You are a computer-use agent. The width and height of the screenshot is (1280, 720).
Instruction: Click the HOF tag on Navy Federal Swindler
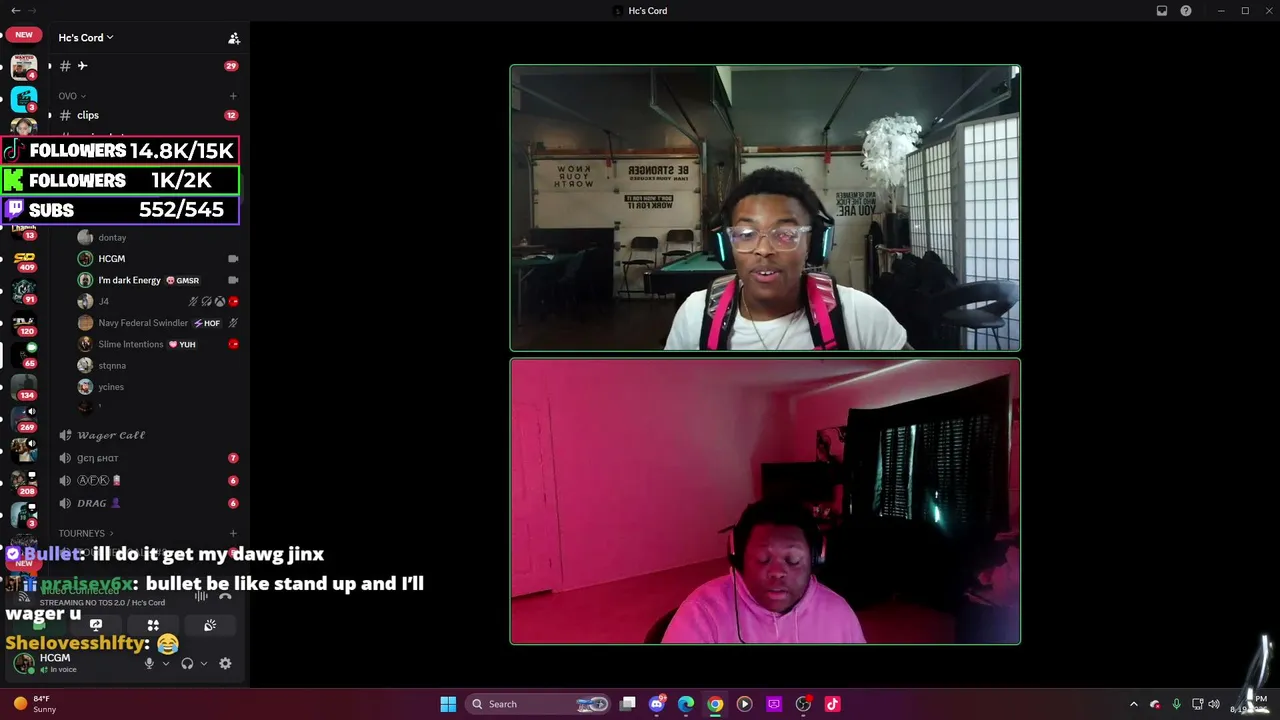pos(207,323)
